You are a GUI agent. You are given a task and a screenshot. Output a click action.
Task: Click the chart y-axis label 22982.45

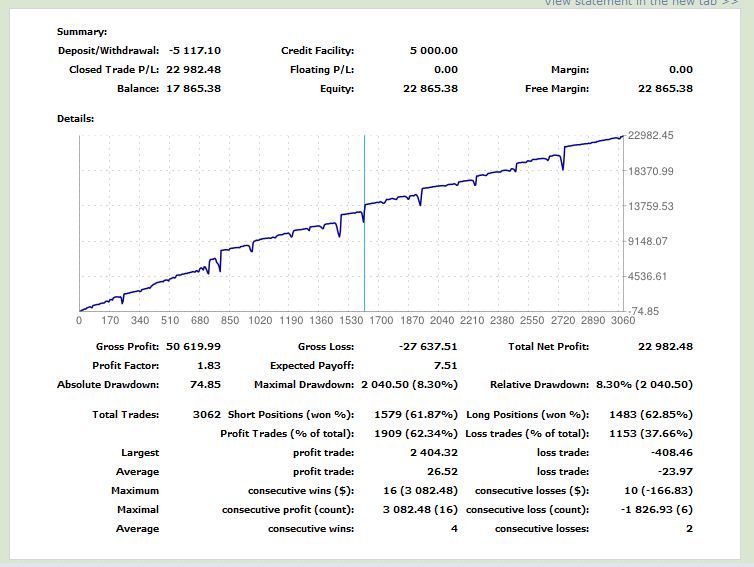tap(651, 135)
